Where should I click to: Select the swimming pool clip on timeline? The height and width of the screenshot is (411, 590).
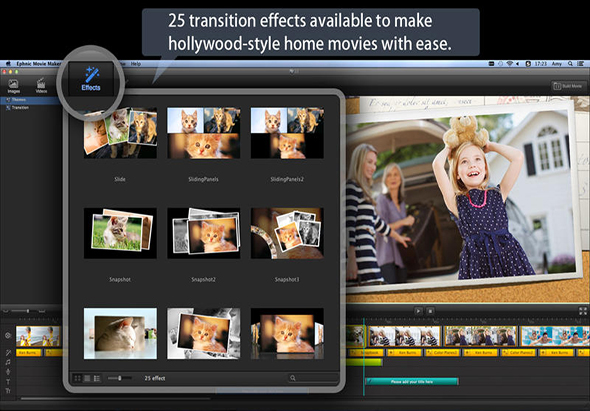555,336
